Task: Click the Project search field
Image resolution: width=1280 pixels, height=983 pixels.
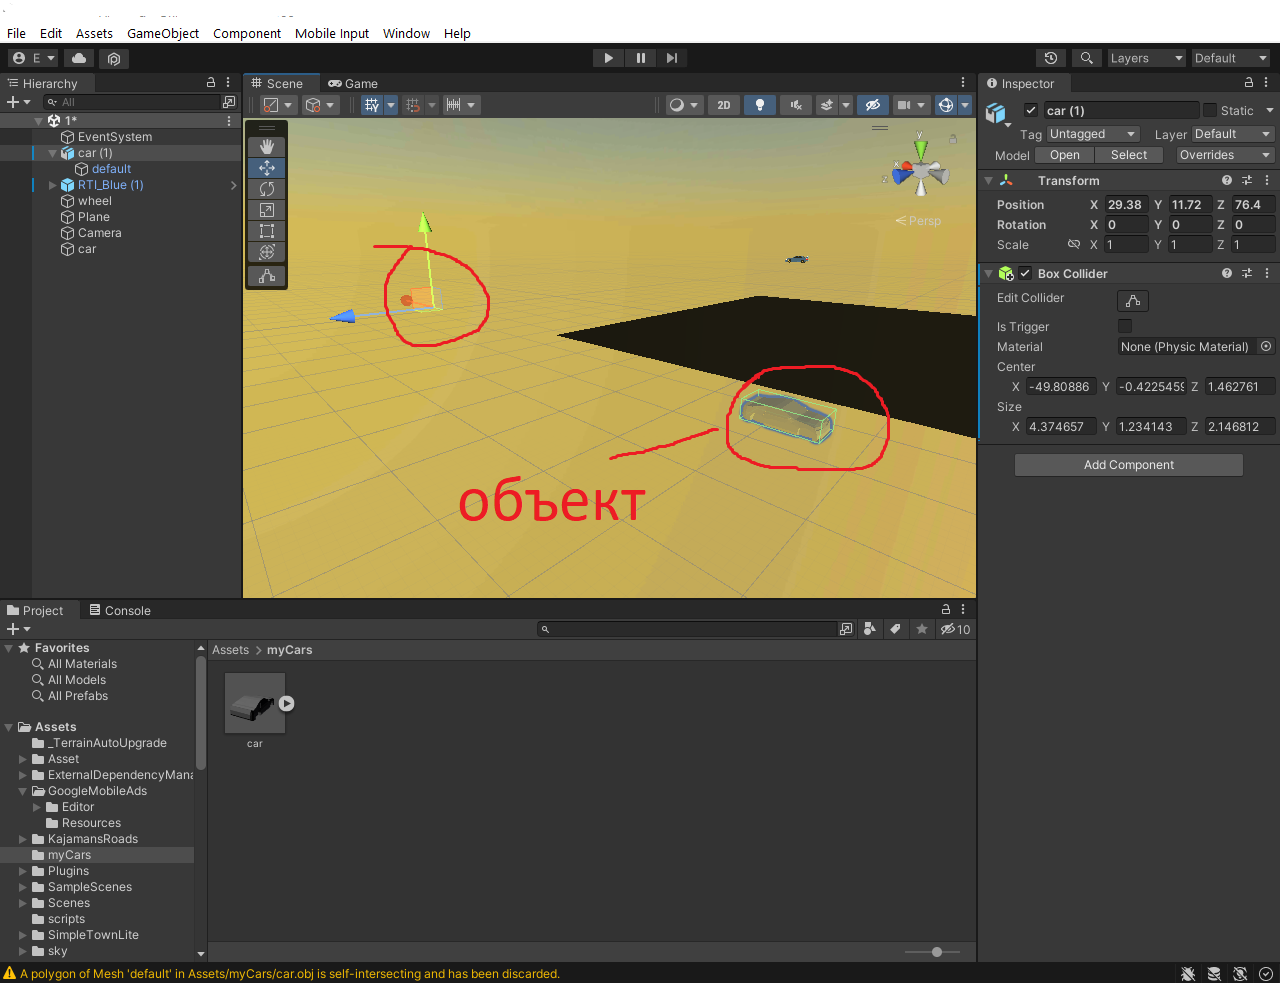Action: [x=688, y=629]
